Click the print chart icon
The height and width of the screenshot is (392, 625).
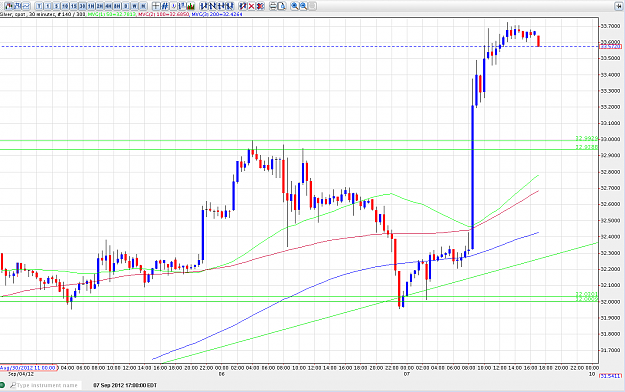(x=273, y=6)
